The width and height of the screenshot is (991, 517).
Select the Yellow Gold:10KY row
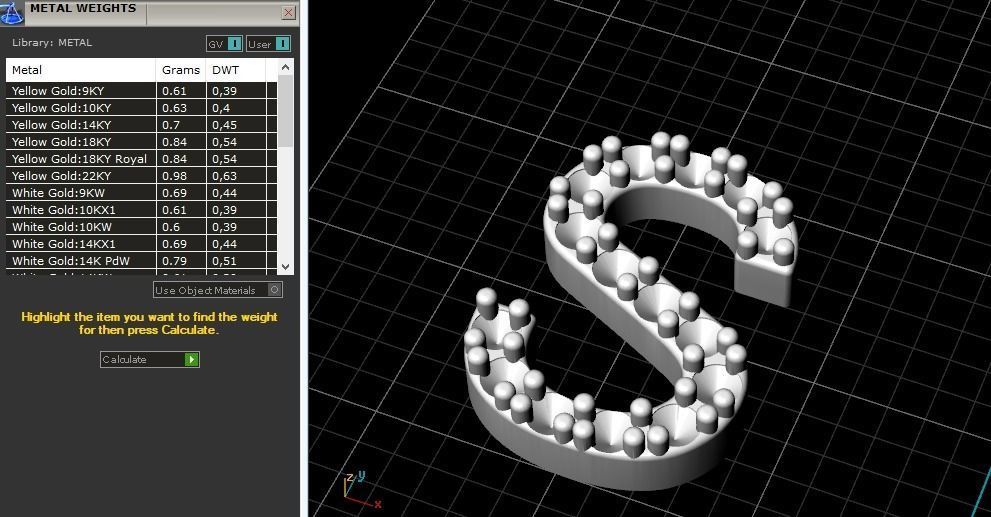[x=142, y=108]
